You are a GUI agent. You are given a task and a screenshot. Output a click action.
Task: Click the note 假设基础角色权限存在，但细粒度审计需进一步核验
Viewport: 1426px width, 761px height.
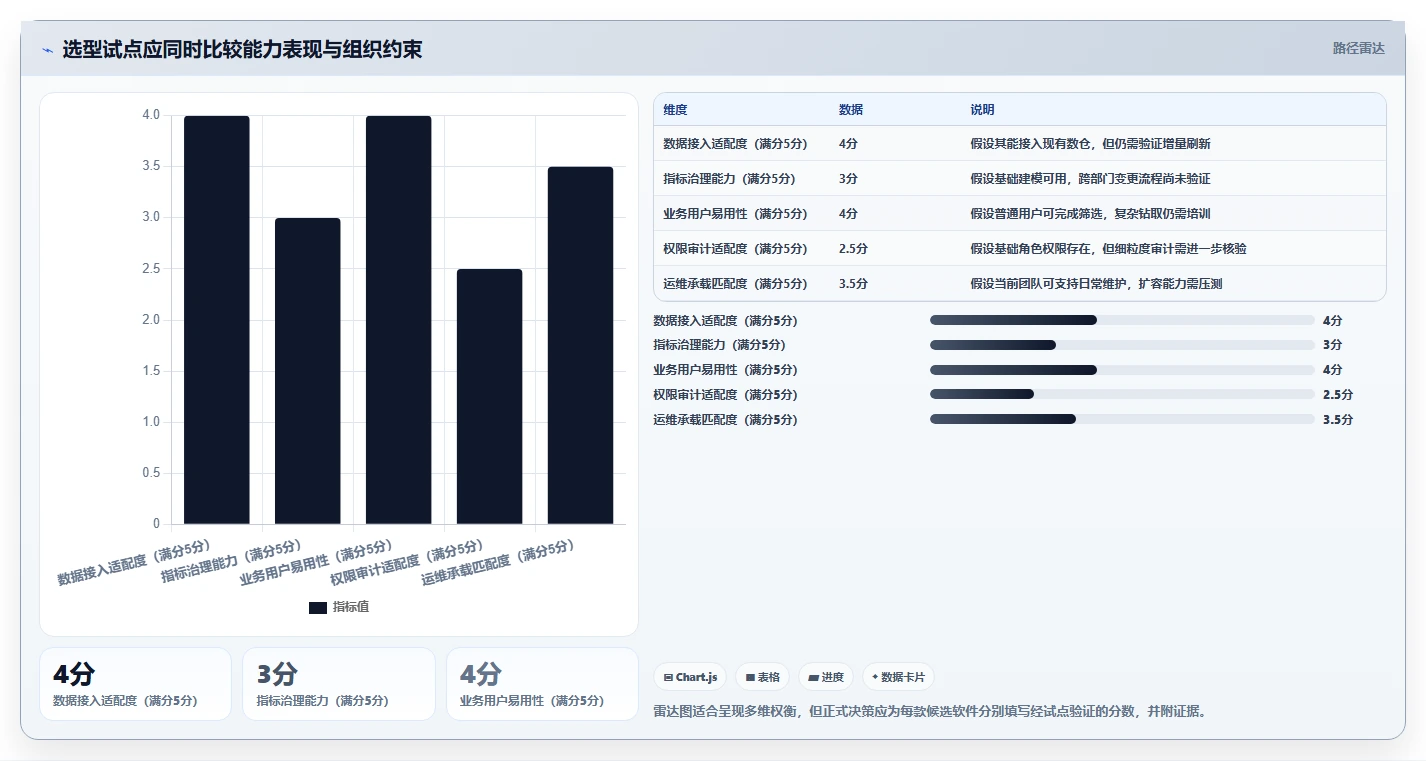click(x=1108, y=249)
